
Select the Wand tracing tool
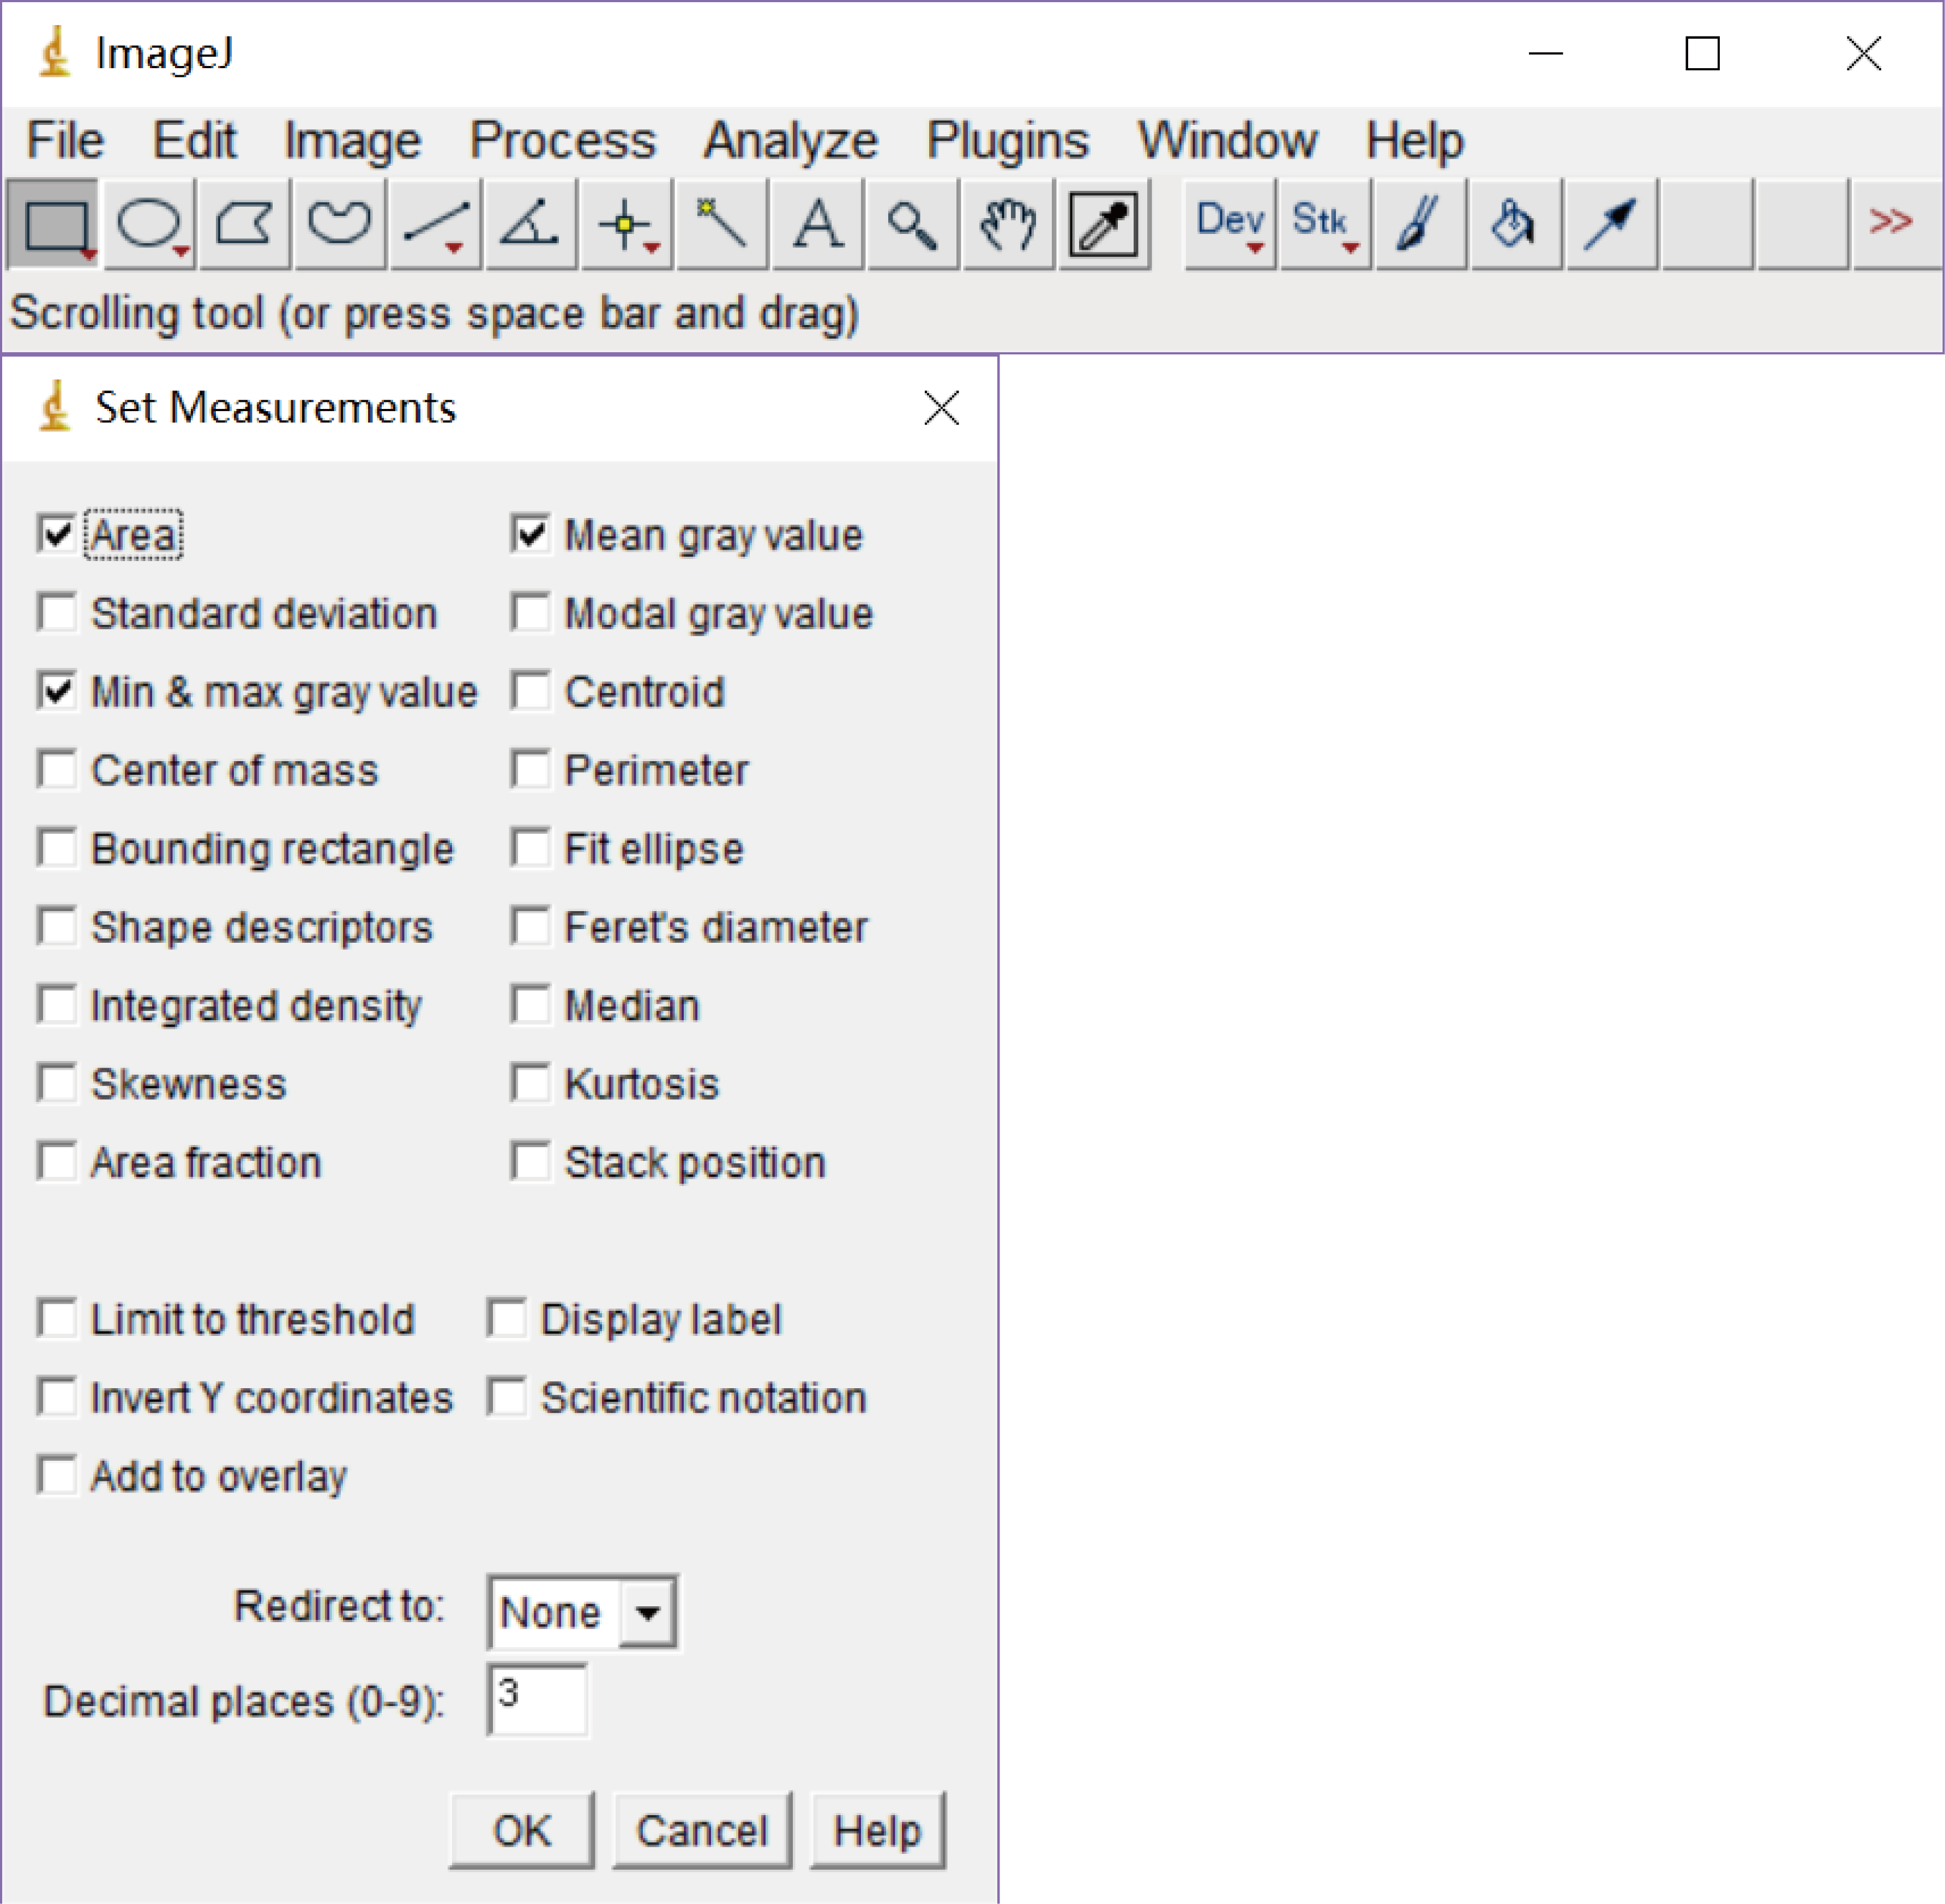pos(722,224)
